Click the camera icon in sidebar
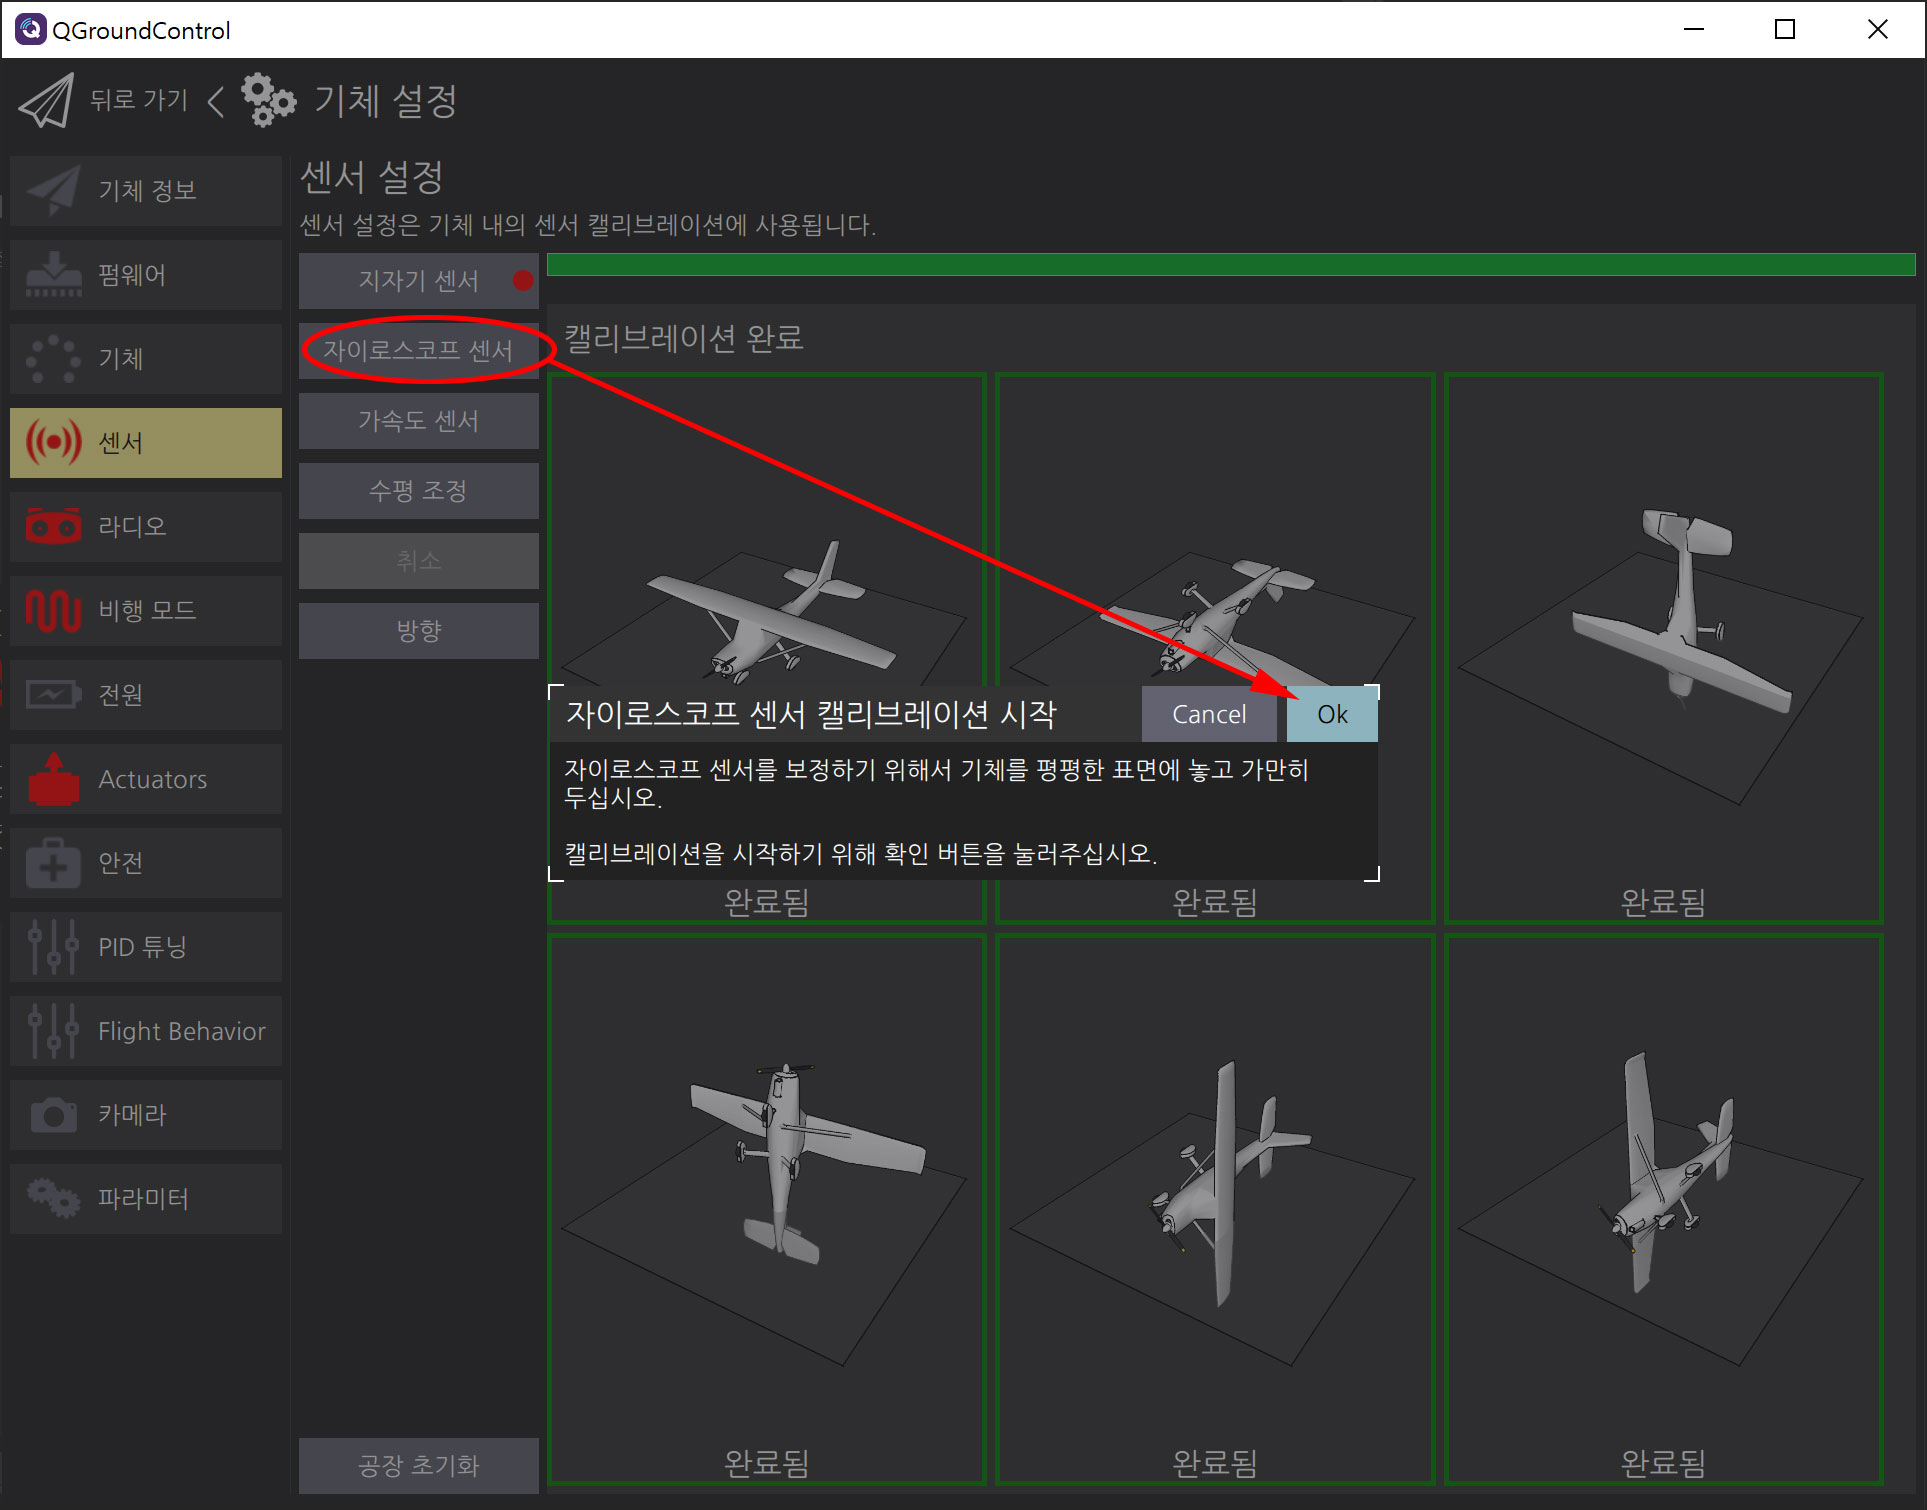The width and height of the screenshot is (1927, 1510). [x=53, y=1115]
